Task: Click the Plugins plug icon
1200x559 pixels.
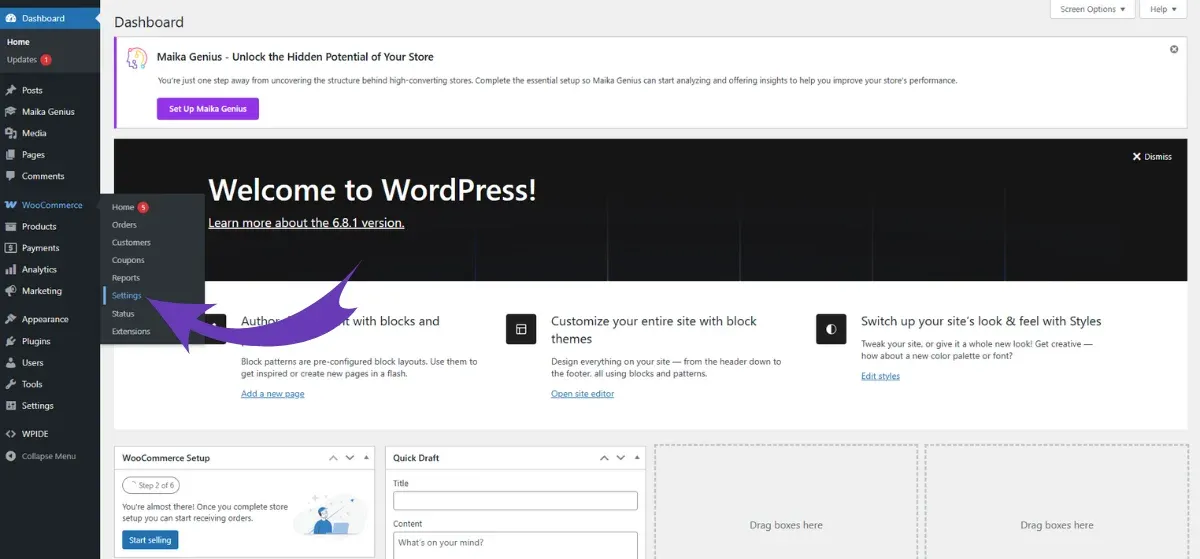Action: pyautogui.click(x=11, y=341)
